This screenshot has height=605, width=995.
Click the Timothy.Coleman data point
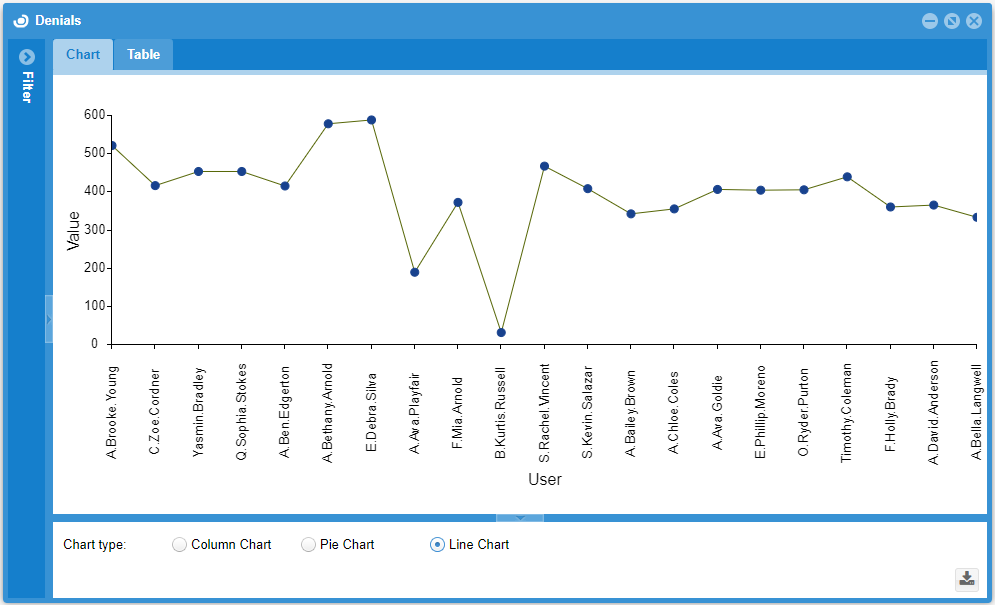847,176
